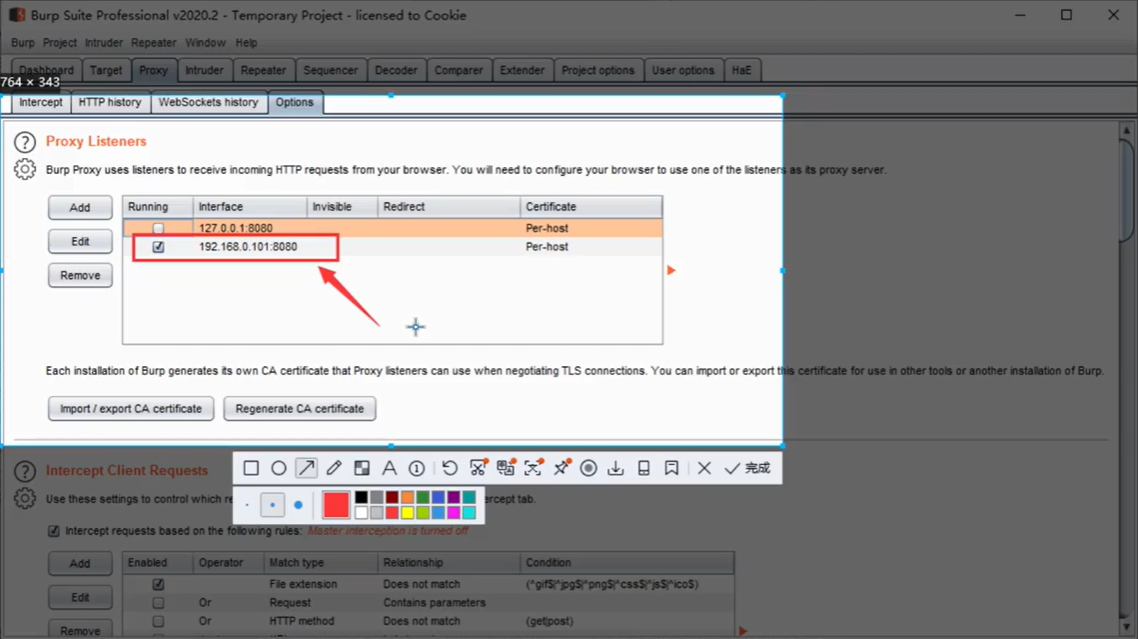Pick the black color swatch
The height and width of the screenshot is (639, 1138).
(361, 497)
